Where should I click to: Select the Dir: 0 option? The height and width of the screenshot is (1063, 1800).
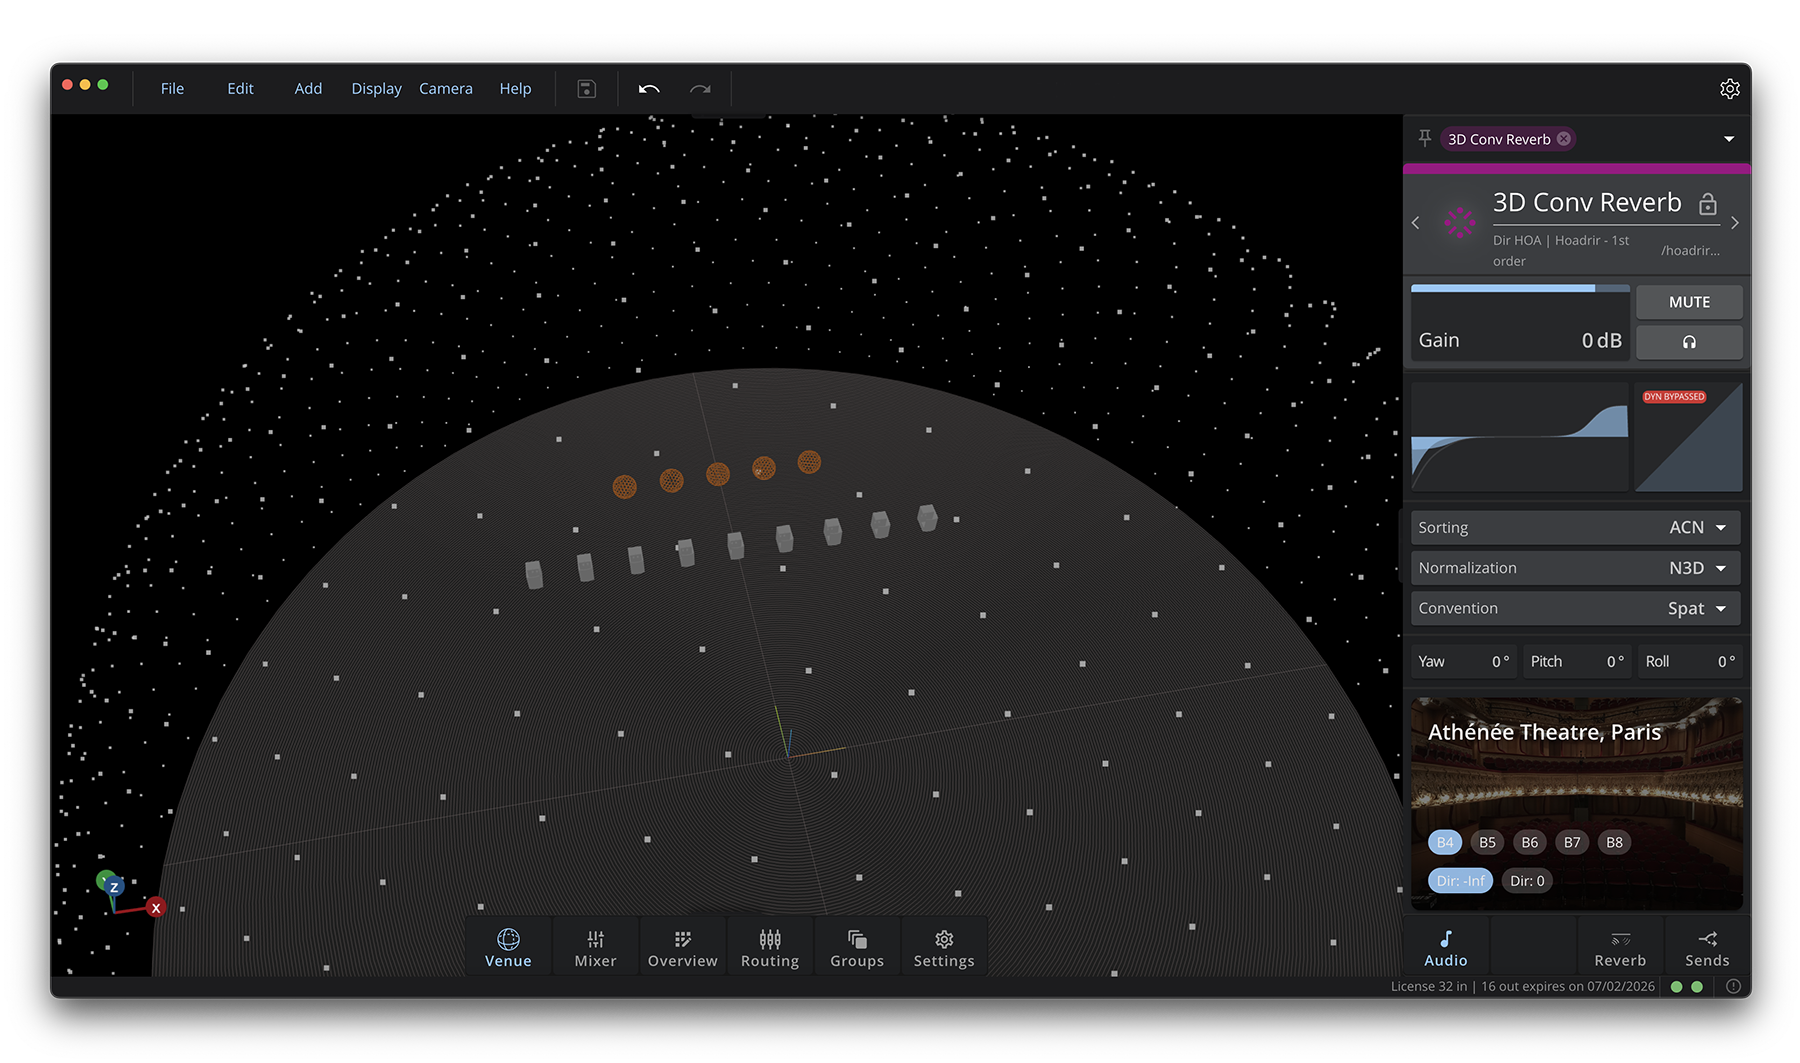[x=1527, y=881]
